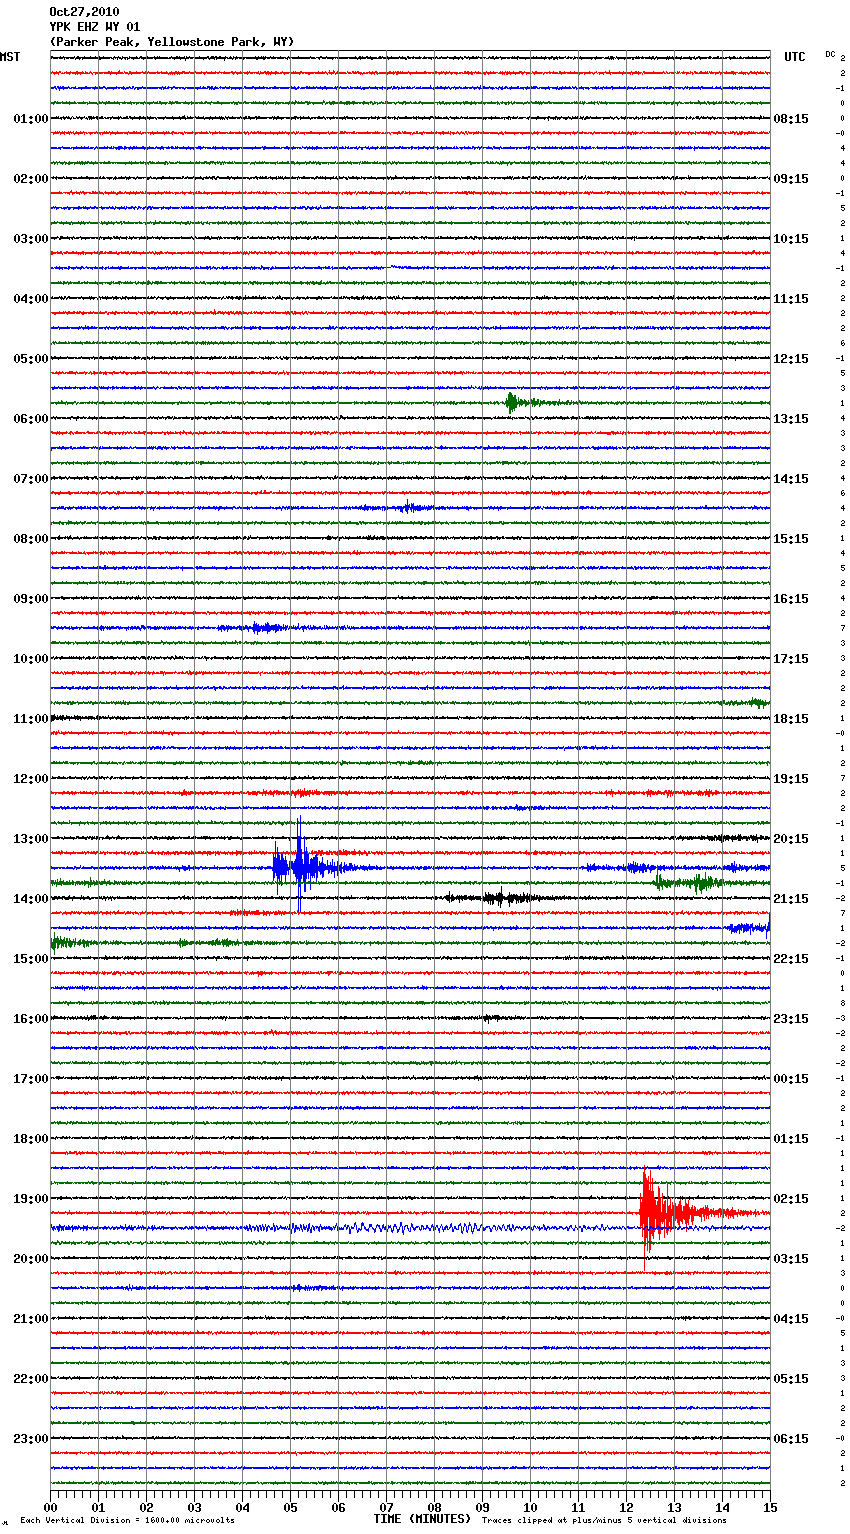
Task: Select the 17:00 MST time label
Action: tap(30, 1079)
